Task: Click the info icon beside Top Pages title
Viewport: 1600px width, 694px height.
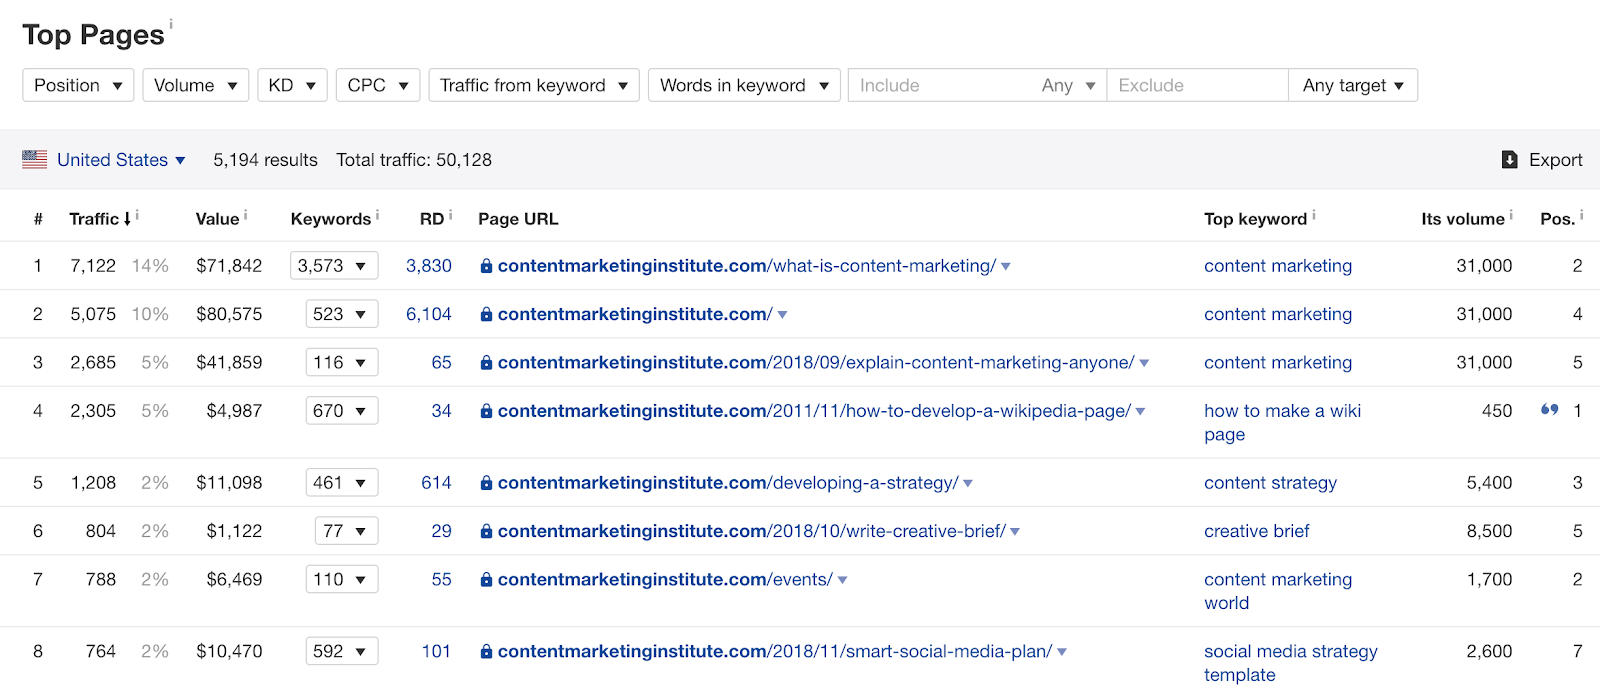Action: click(x=171, y=24)
